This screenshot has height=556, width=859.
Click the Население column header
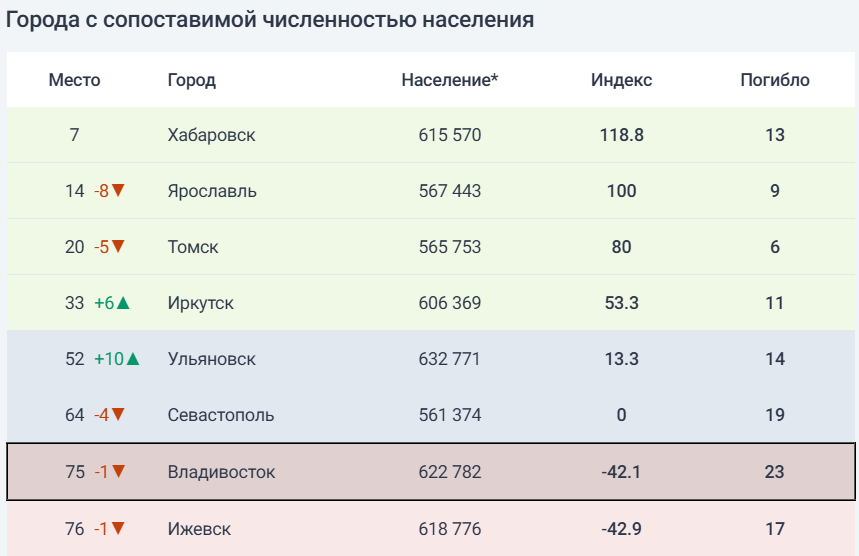coord(450,80)
